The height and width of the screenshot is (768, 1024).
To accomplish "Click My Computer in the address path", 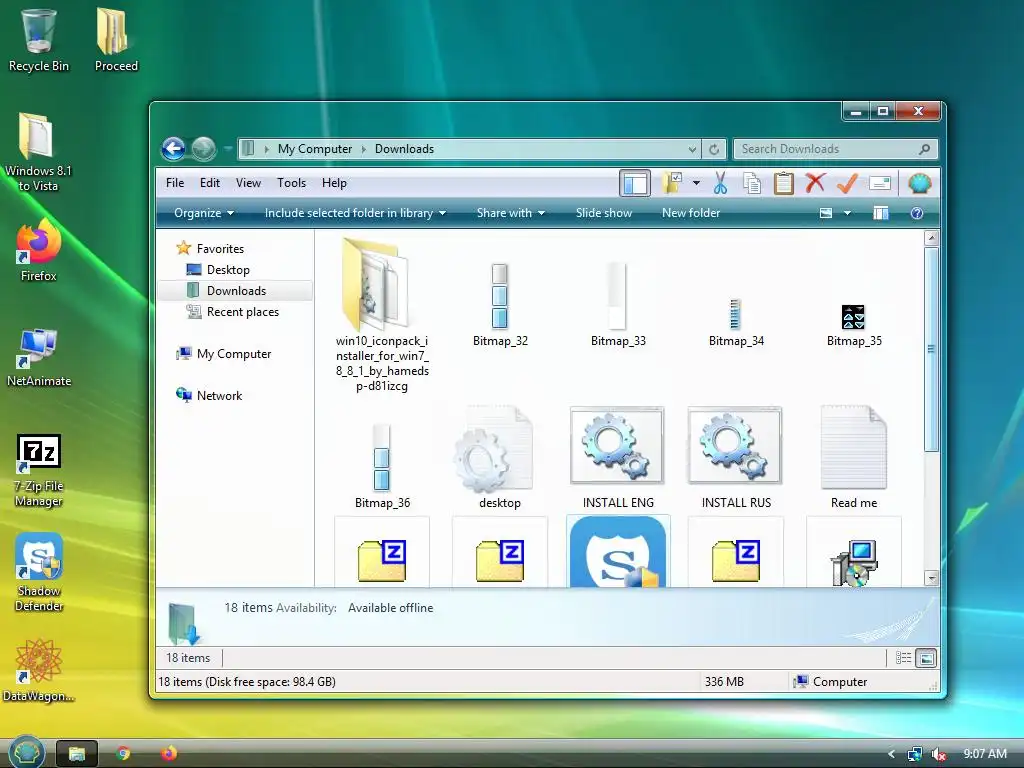I will tap(315, 149).
